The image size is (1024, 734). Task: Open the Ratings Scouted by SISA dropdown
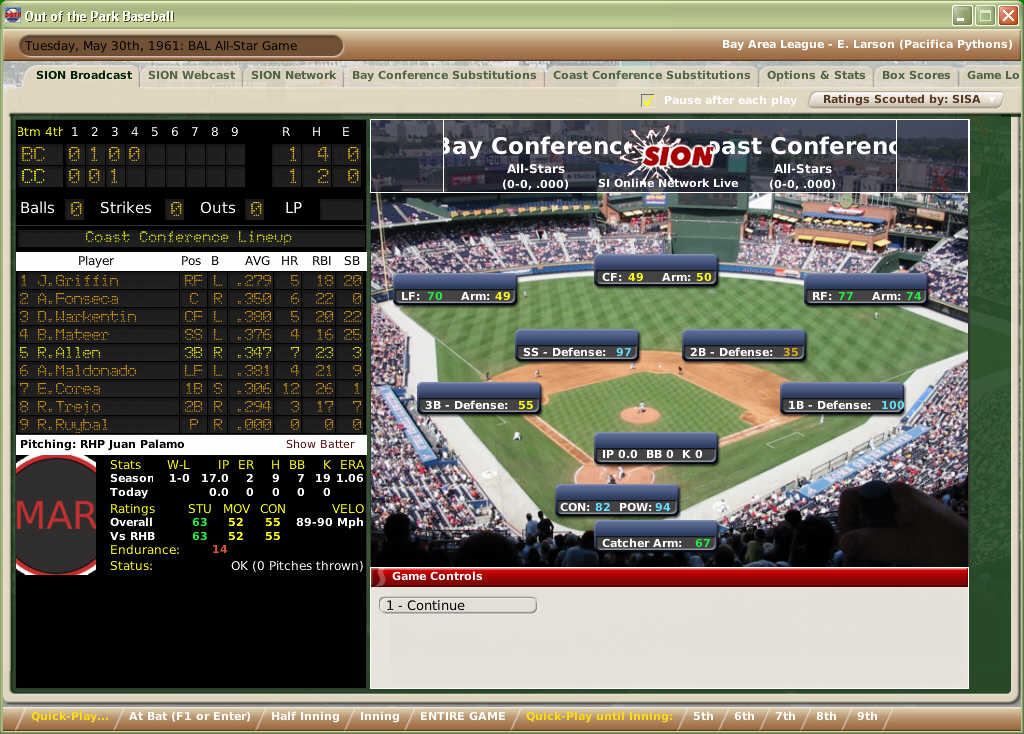click(x=906, y=99)
